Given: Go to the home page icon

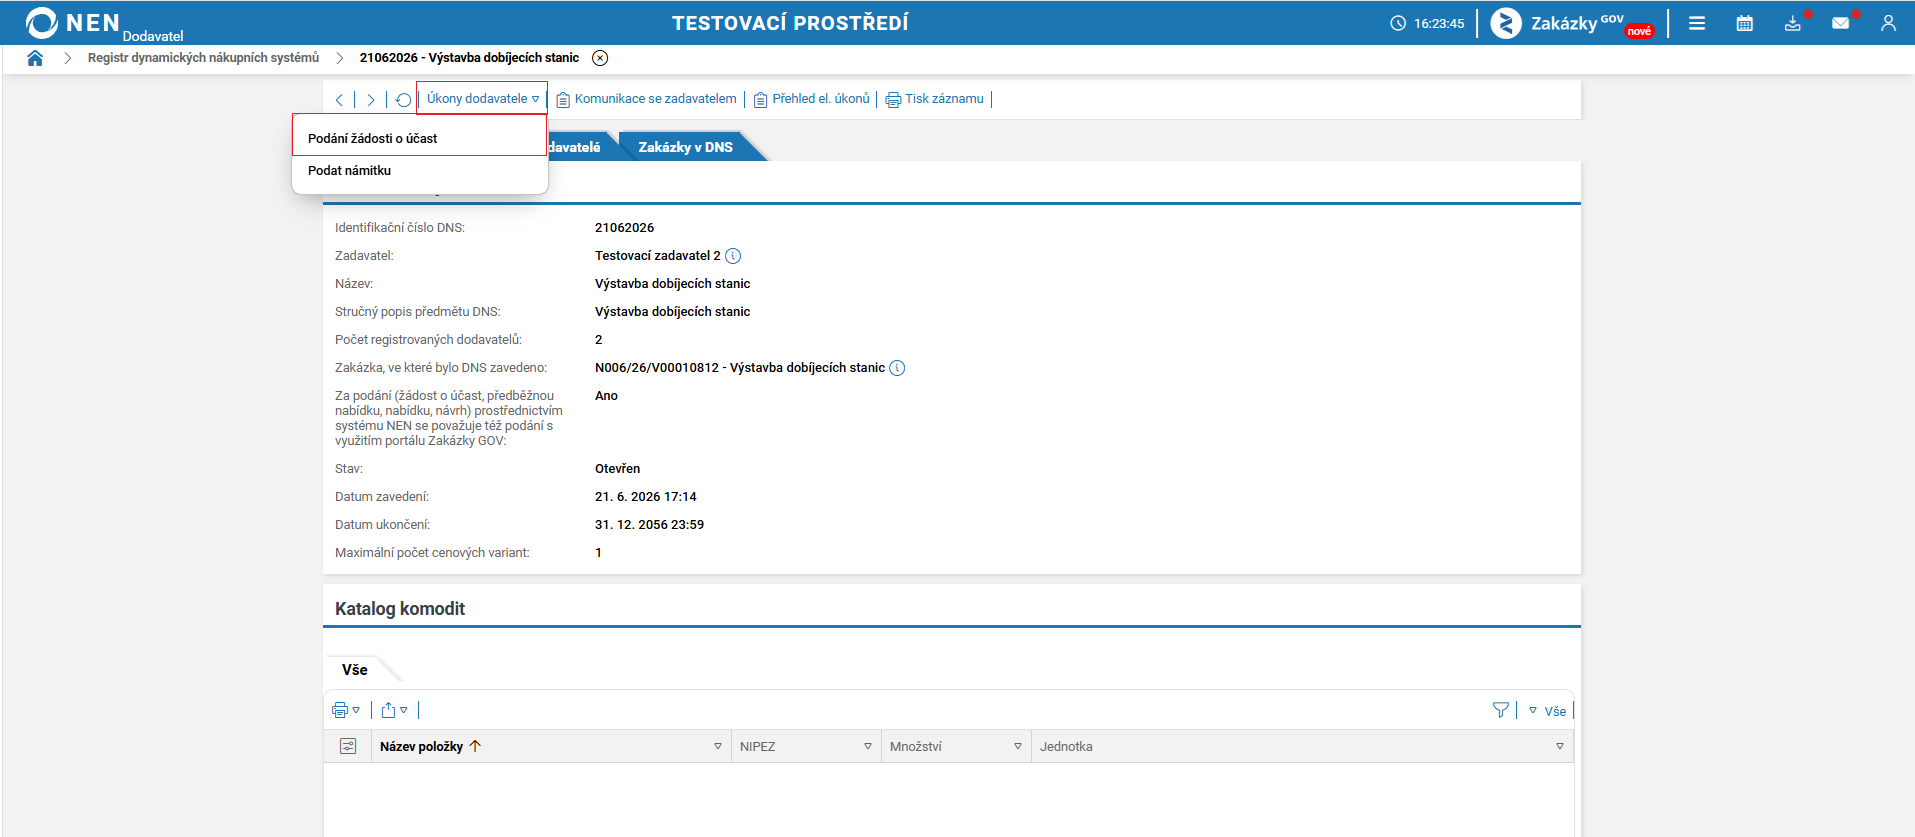Looking at the screenshot, I should coord(35,58).
